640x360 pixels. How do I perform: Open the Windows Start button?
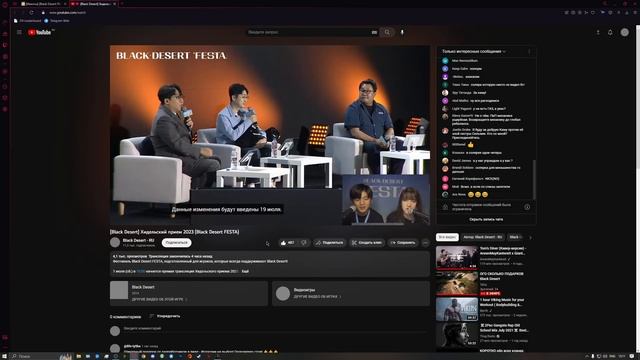click(4, 356)
